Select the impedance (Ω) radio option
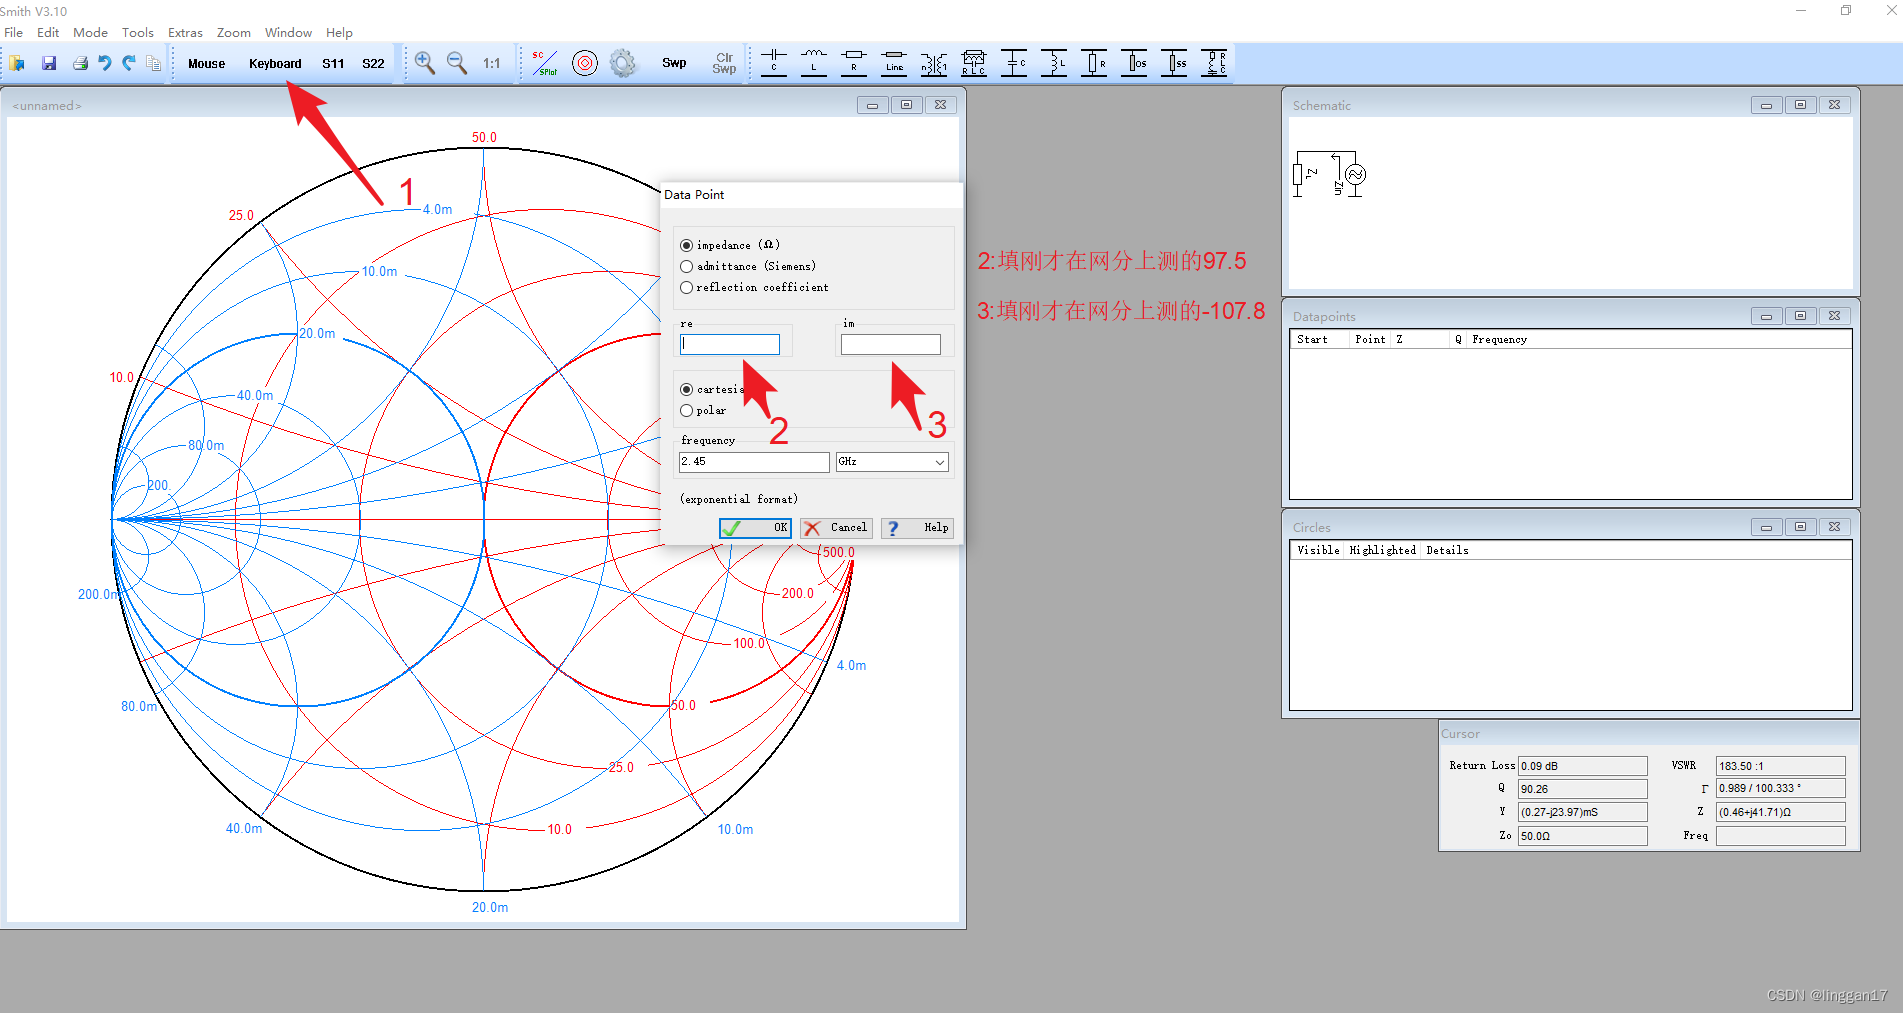This screenshot has width=1903, height=1013. tap(686, 245)
